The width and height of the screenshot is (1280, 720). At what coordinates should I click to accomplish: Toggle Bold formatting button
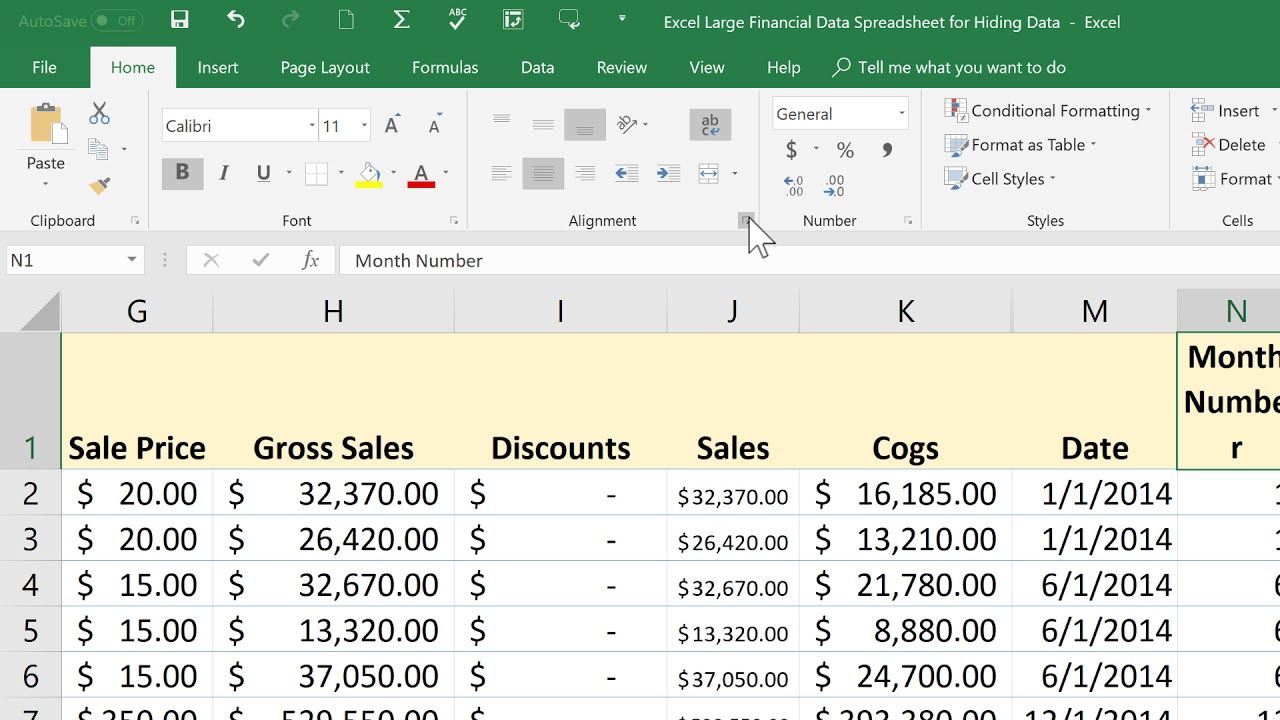[182, 173]
